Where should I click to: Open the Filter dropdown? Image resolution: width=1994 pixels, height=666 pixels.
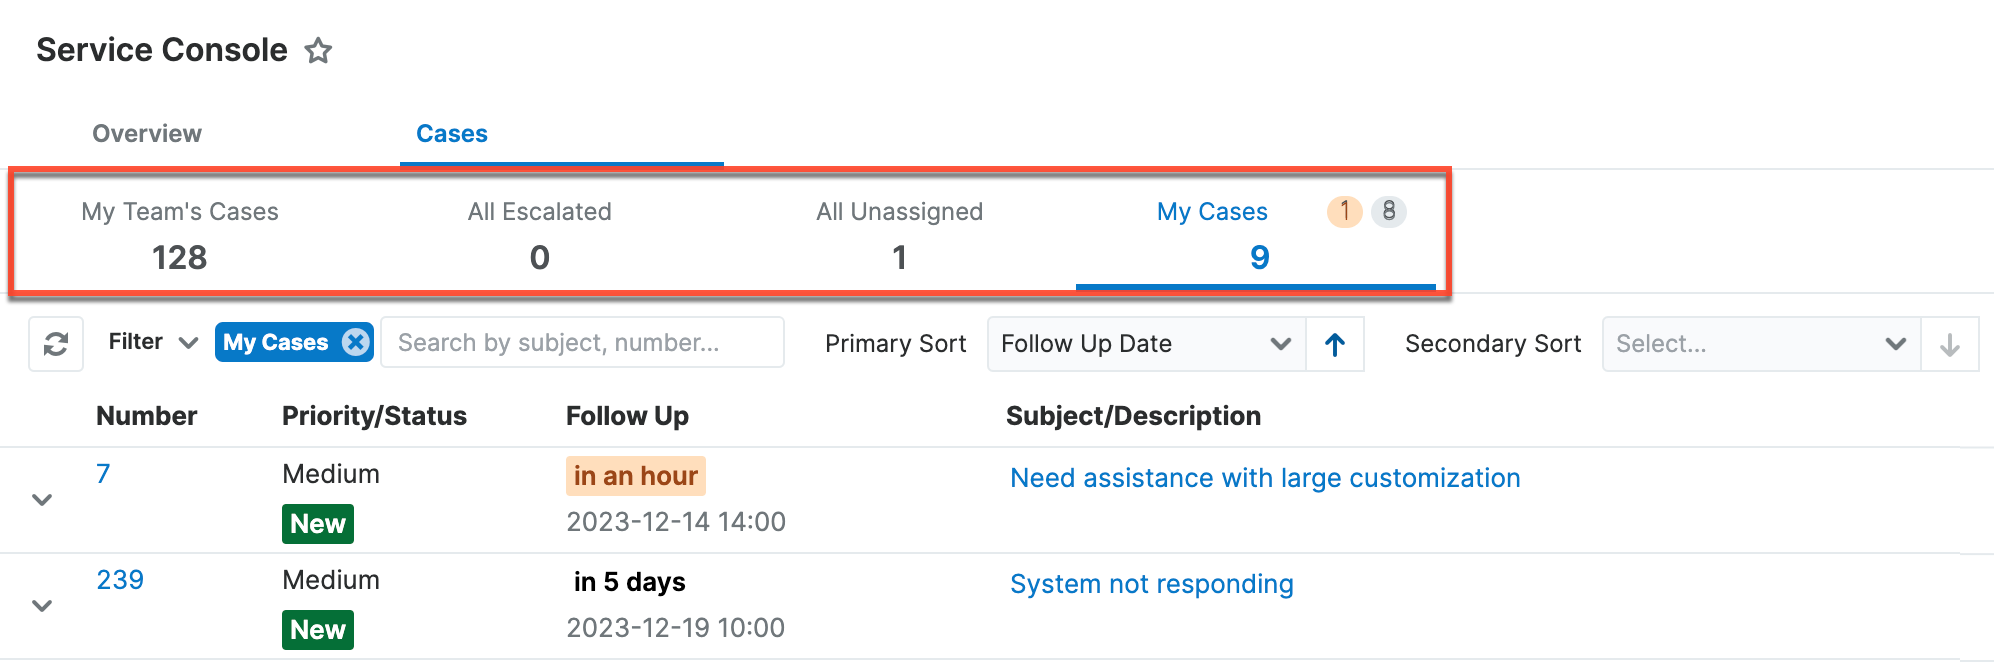(151, 341)
